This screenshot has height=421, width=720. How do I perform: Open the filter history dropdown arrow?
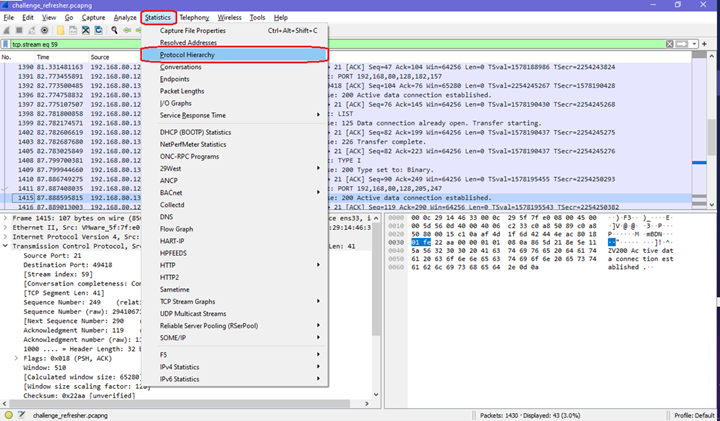tap(694, 44)
